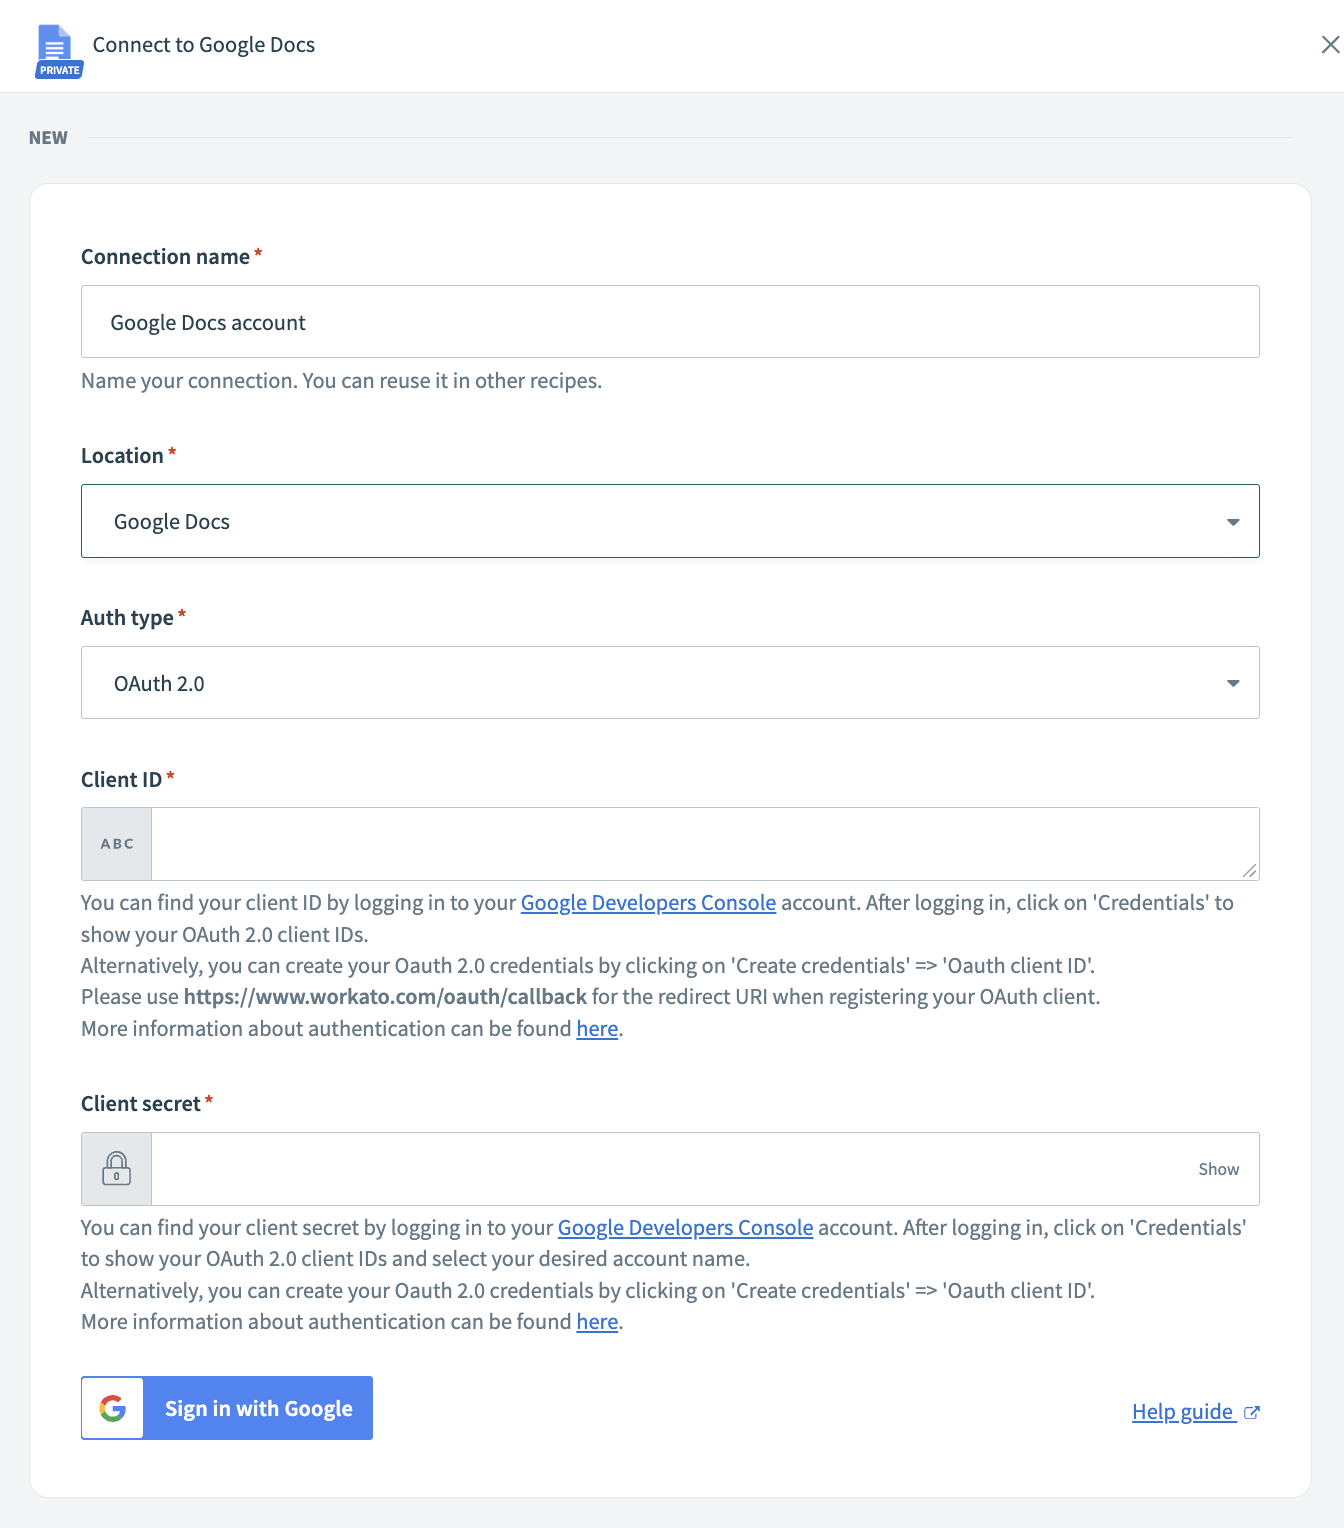Click the Connect to Google Docs title
The image size is (1344, 1528).
(x=204, y=44)
